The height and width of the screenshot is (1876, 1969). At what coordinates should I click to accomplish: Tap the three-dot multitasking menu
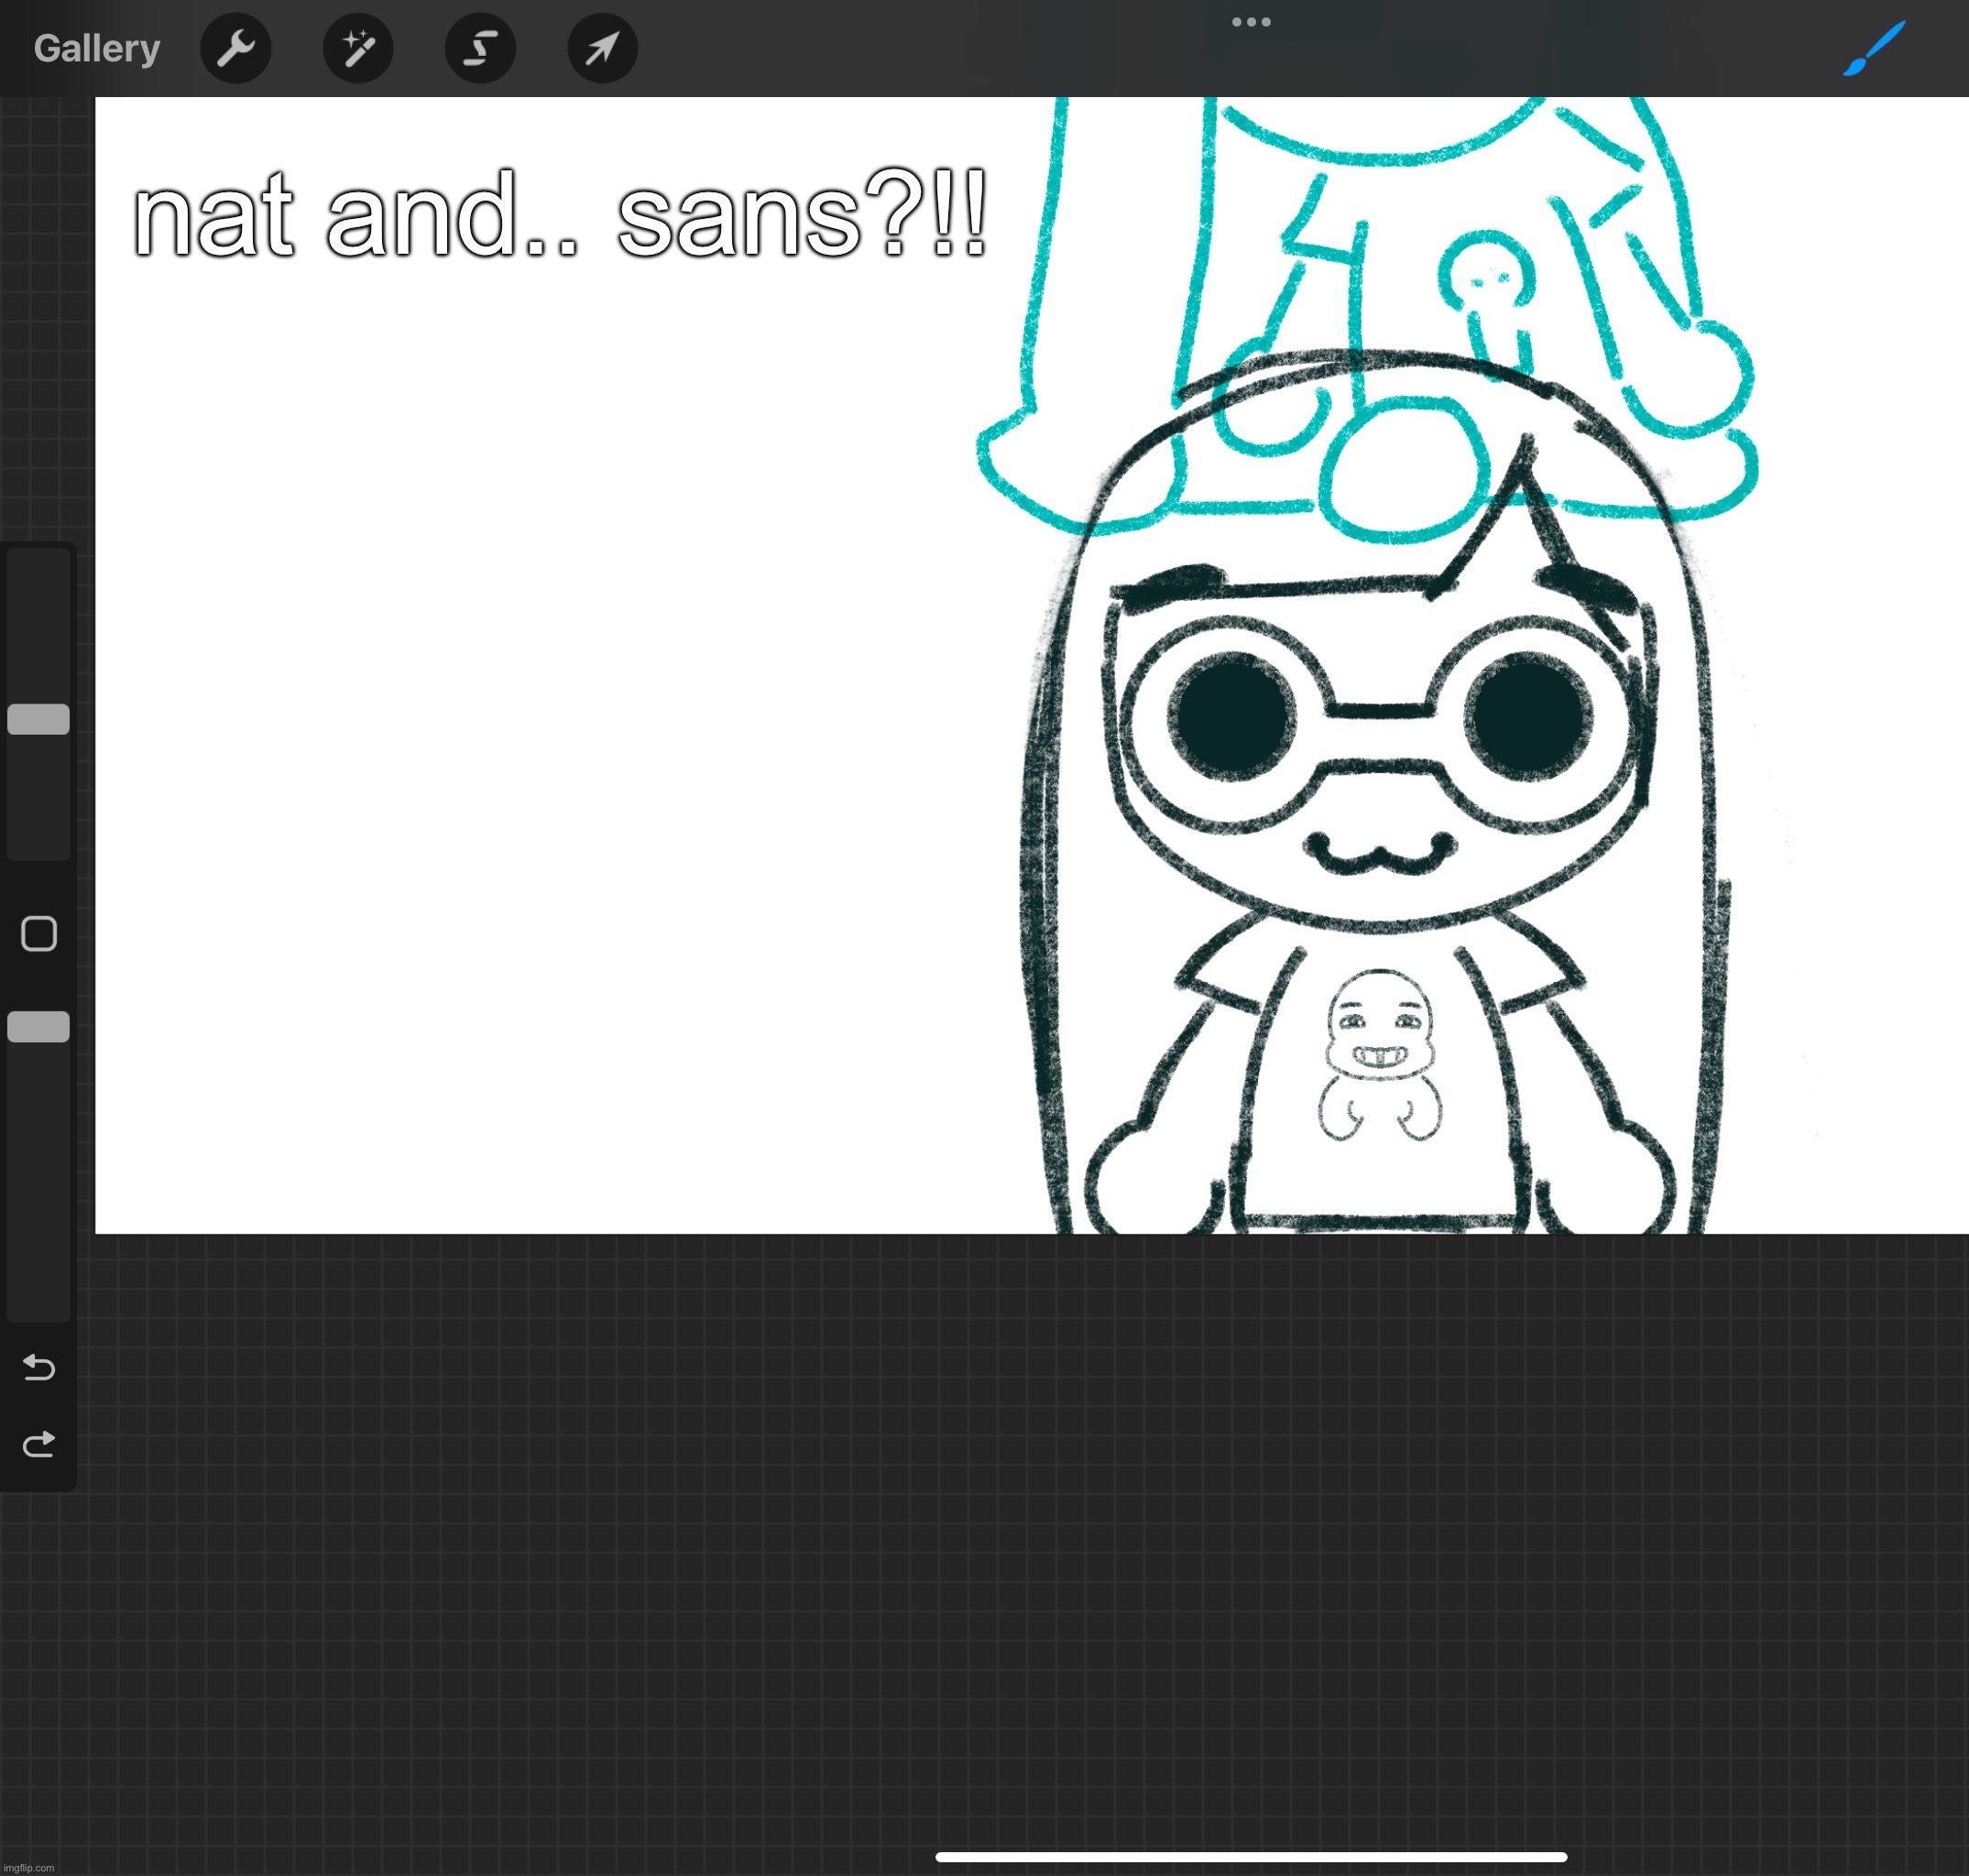pyautogui.click(x=1251, y=21)
